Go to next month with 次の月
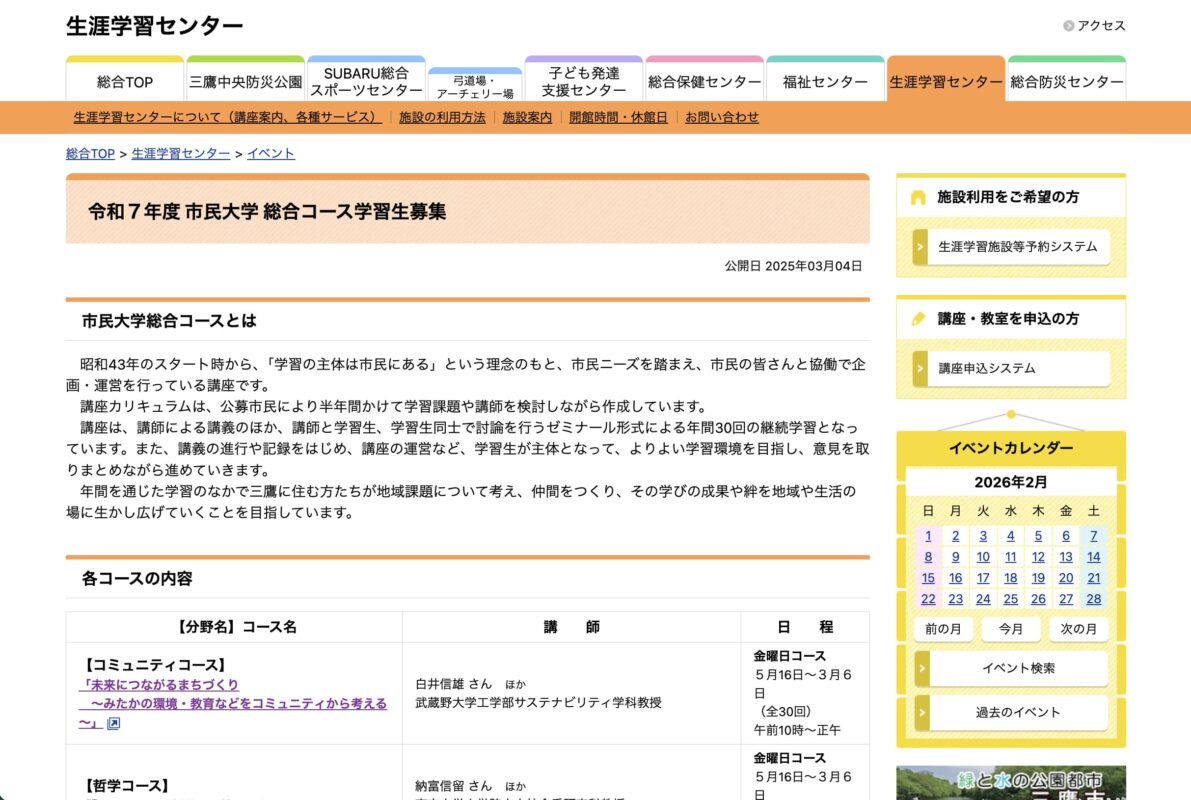The width and height of the screenshot is (1191, 800). 1078,629
